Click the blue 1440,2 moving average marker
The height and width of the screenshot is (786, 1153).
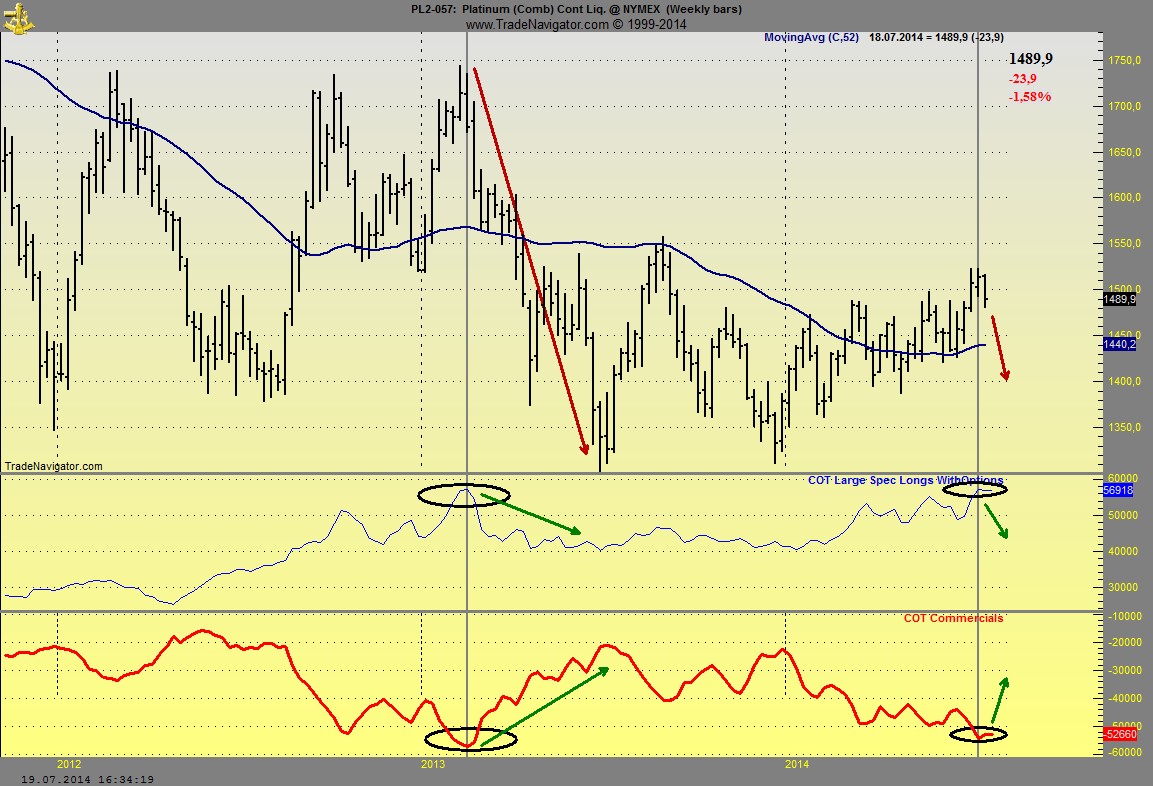1119,344
